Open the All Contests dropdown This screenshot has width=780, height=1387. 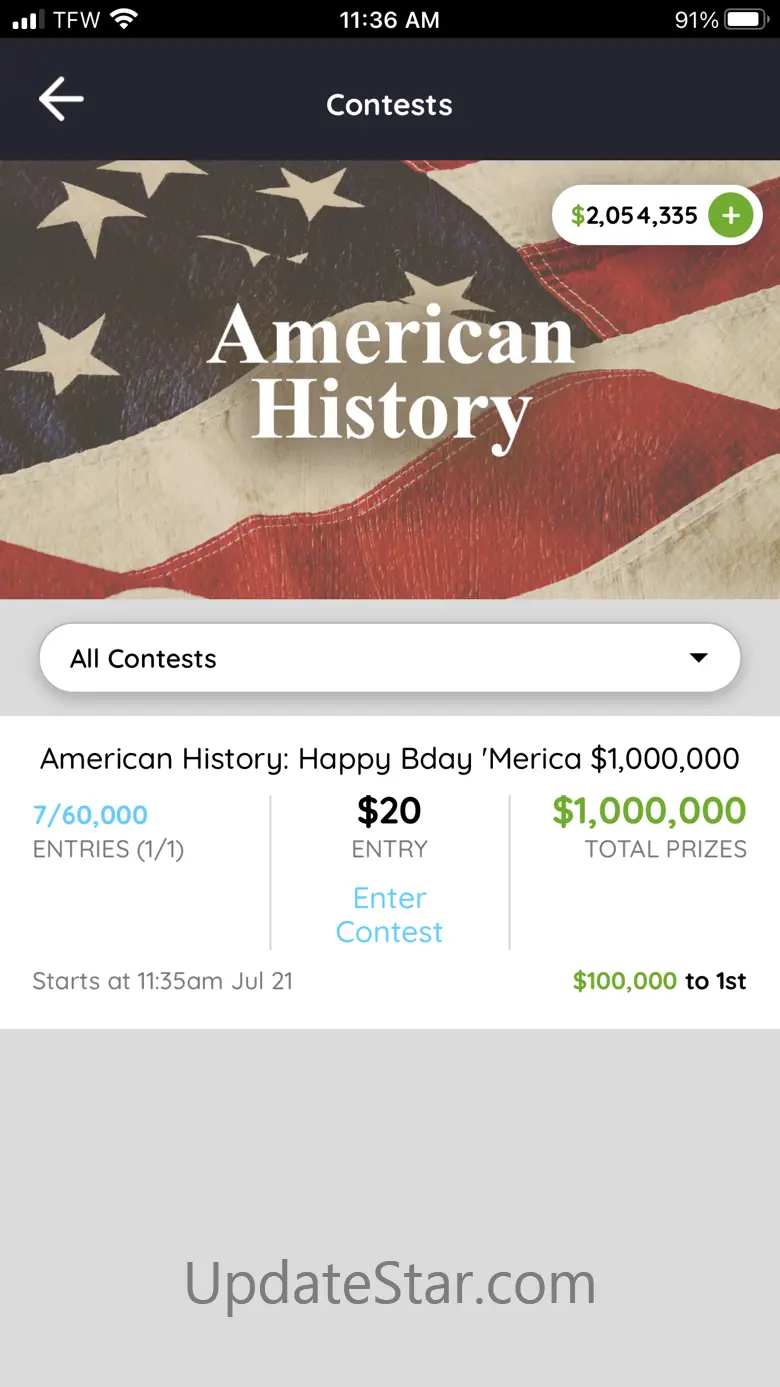point(389,658)
